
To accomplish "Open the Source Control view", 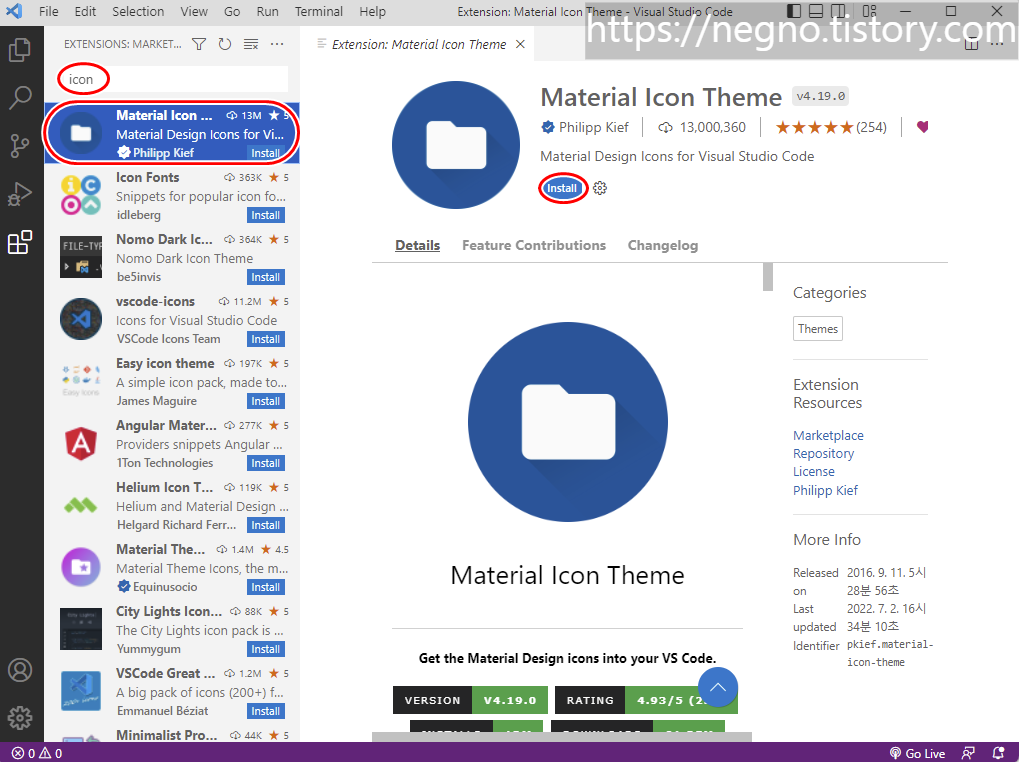I will [20, 146].
